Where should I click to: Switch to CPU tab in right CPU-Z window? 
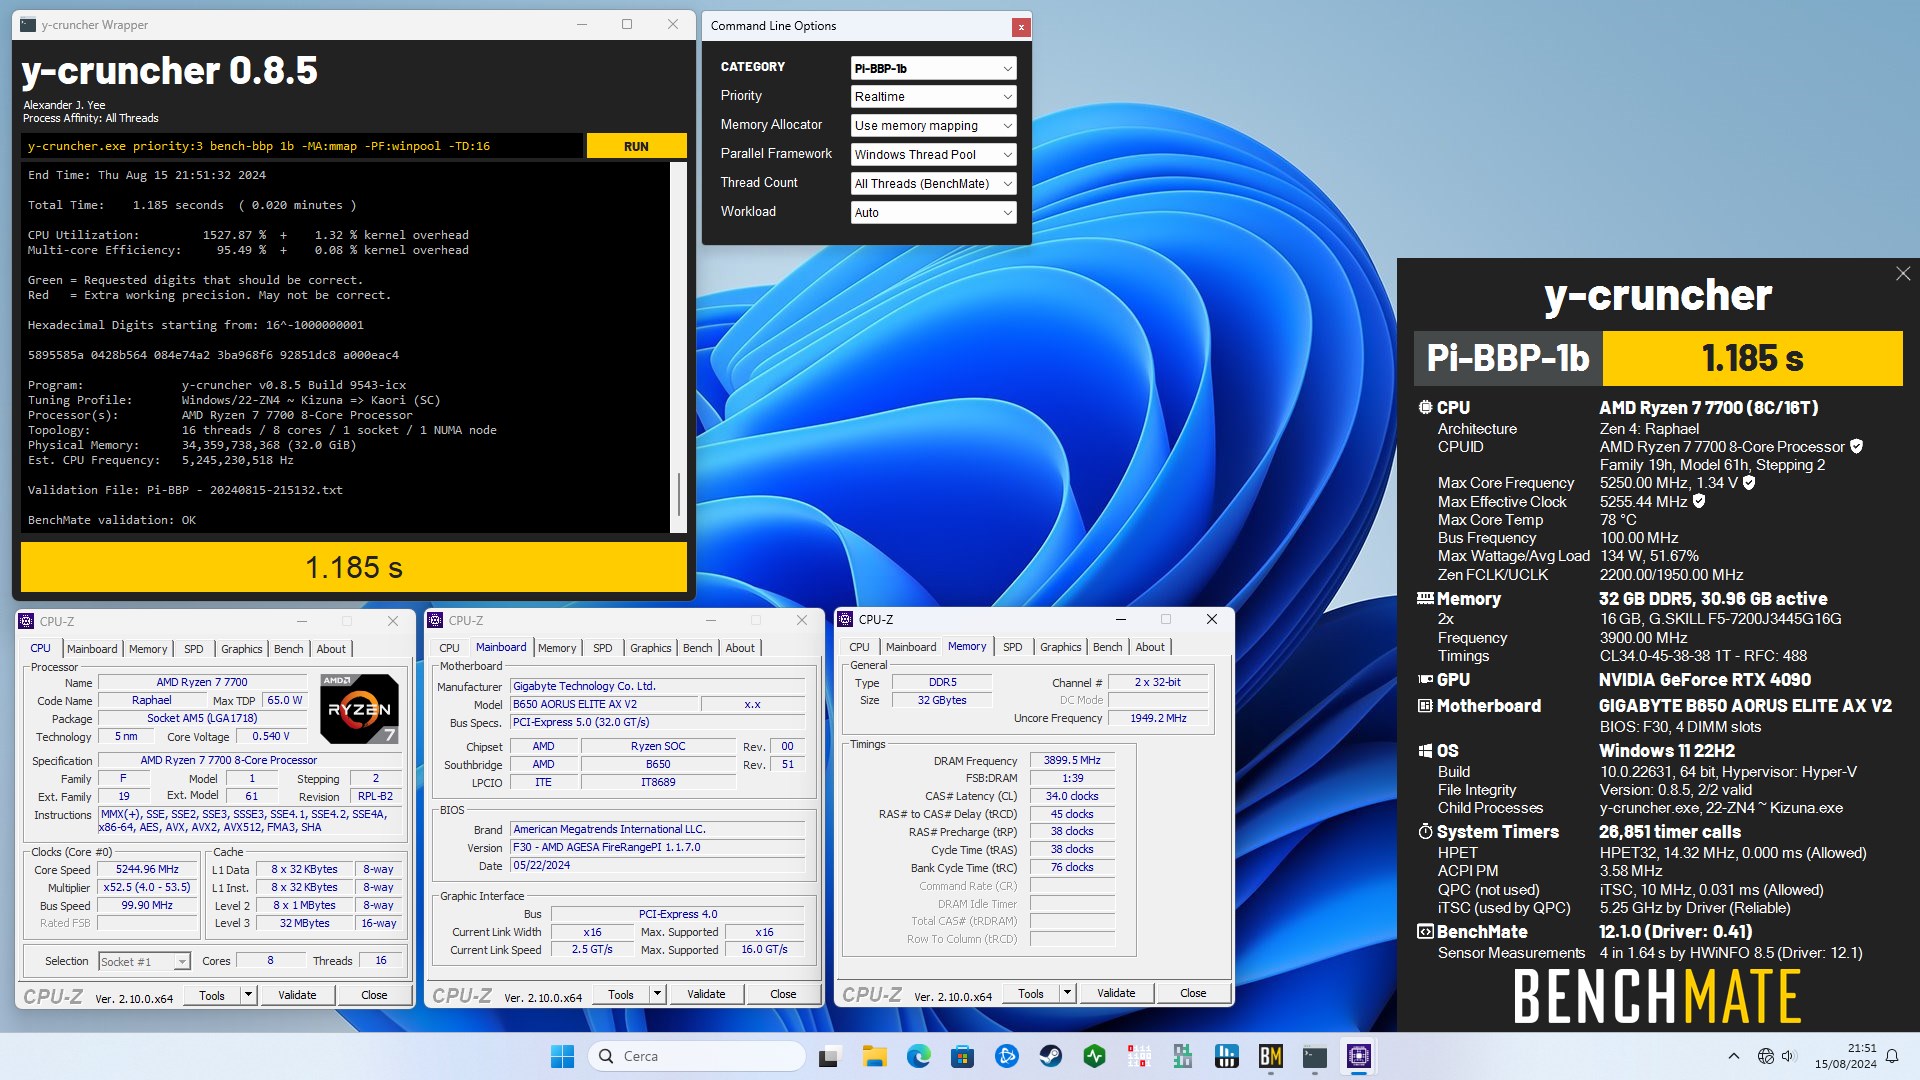(859, 646)
